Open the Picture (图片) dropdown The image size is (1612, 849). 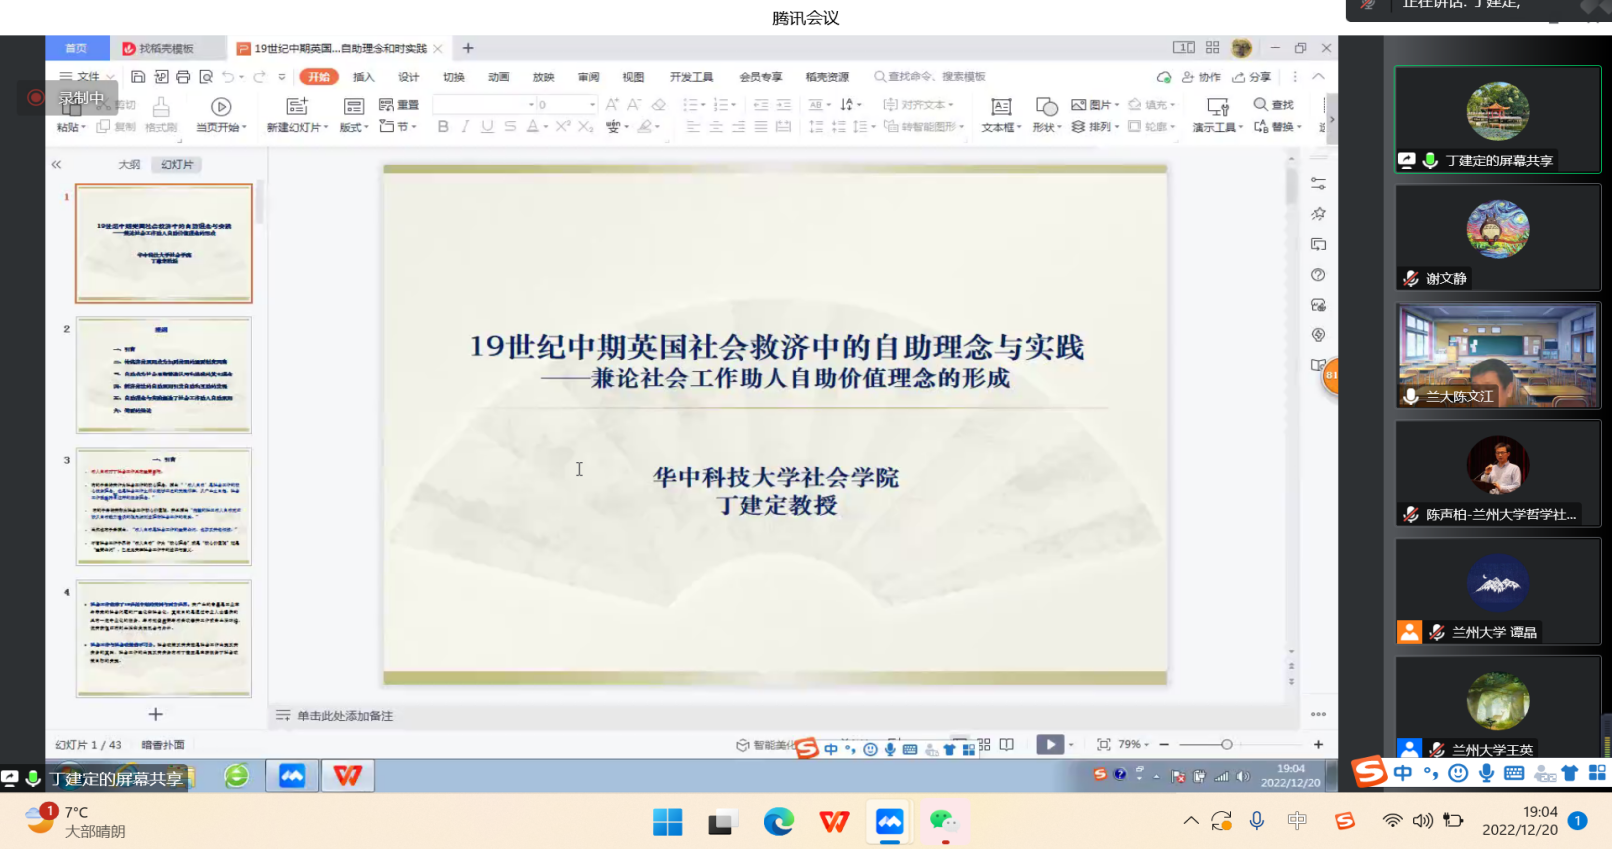click(1095, 104)
